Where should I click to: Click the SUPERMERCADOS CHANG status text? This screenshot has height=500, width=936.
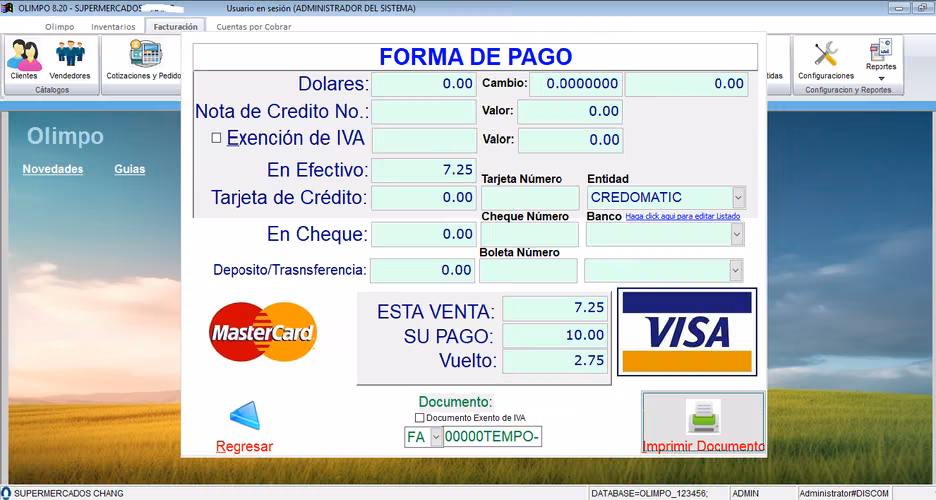(x=69, y=493)
